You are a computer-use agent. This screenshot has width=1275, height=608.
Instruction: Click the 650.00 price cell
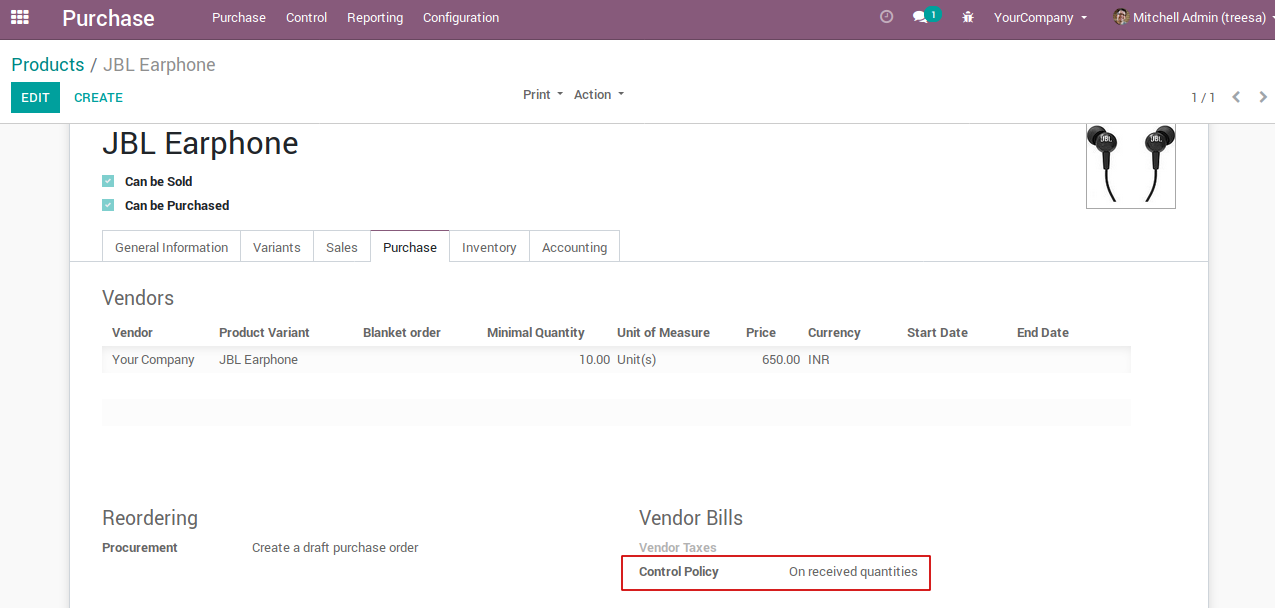click(781, 360)
